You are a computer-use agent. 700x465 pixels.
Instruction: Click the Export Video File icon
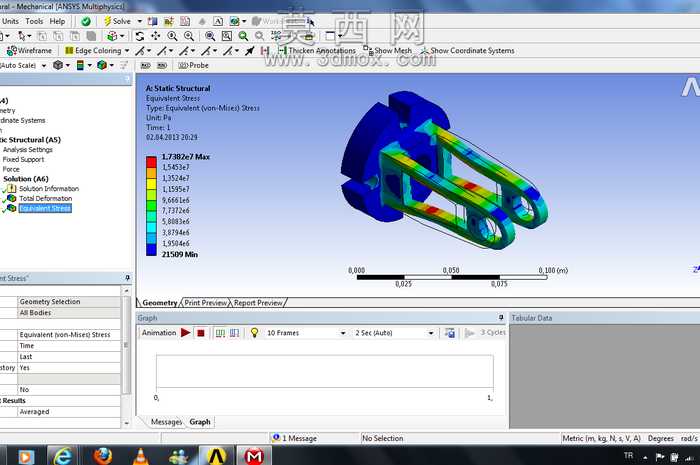[450, 333]
